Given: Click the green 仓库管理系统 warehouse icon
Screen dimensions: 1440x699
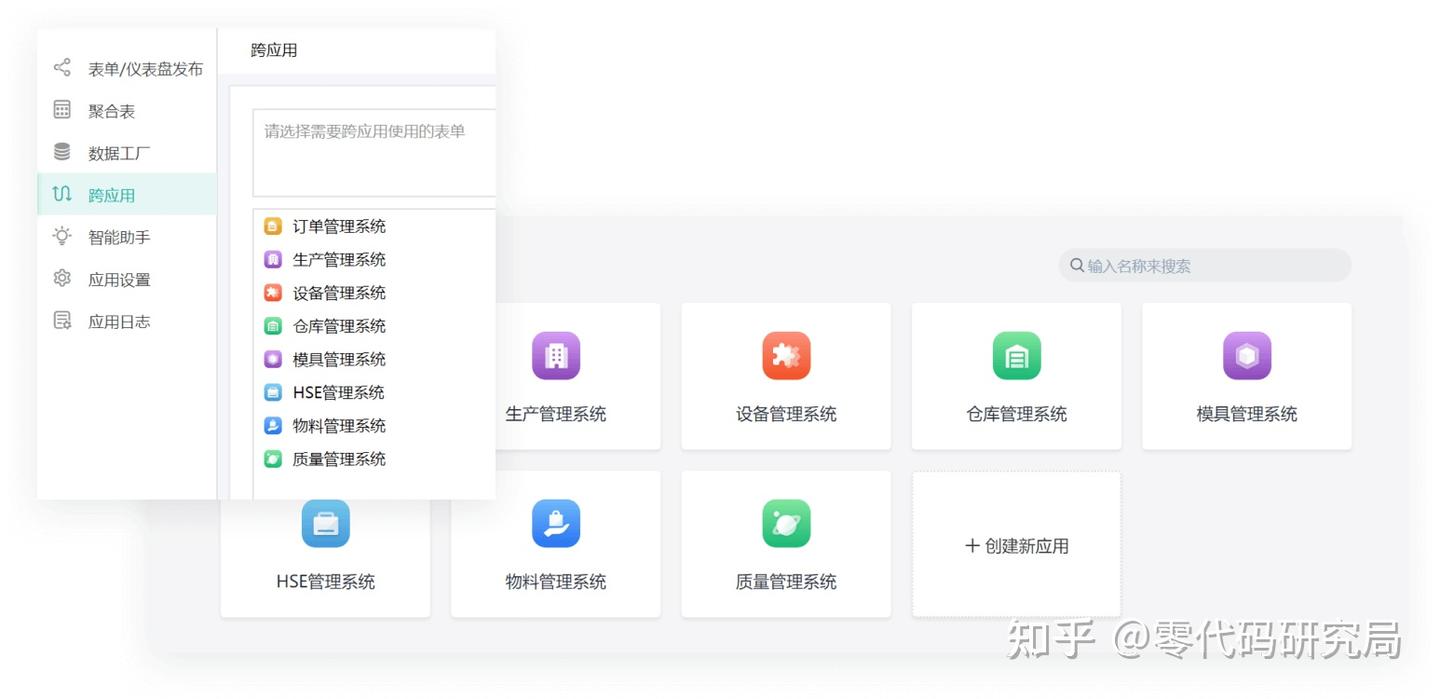Looking at the screenshot, I should [1016, 356].
